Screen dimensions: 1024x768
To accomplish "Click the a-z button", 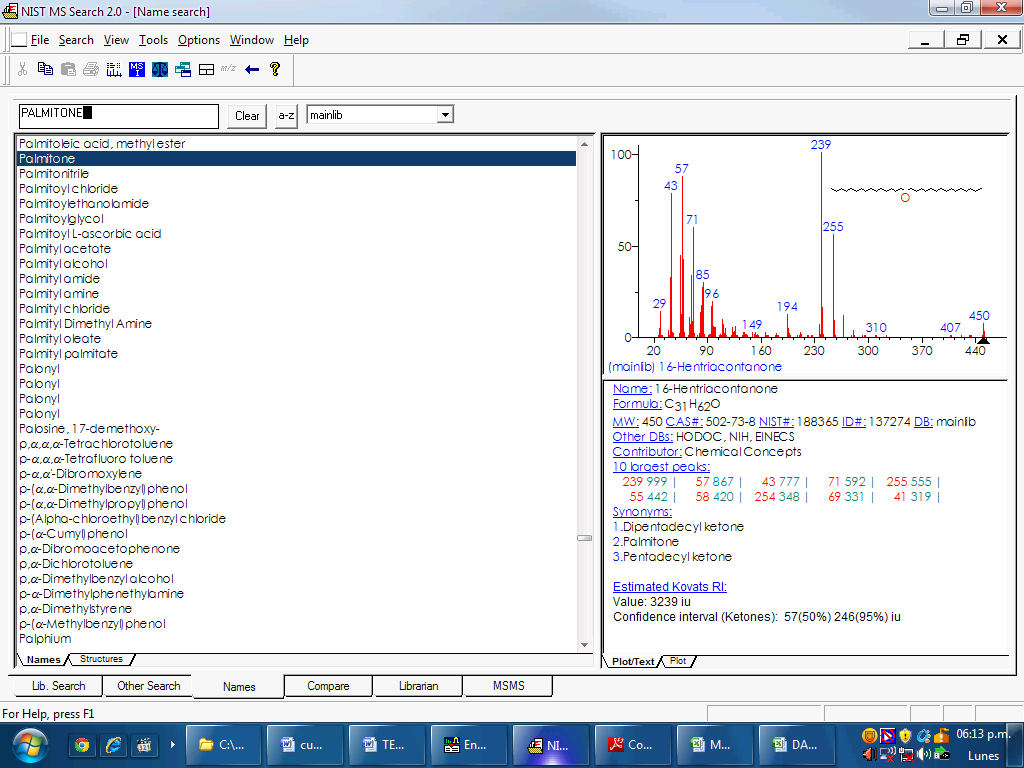I will (286, 116).
